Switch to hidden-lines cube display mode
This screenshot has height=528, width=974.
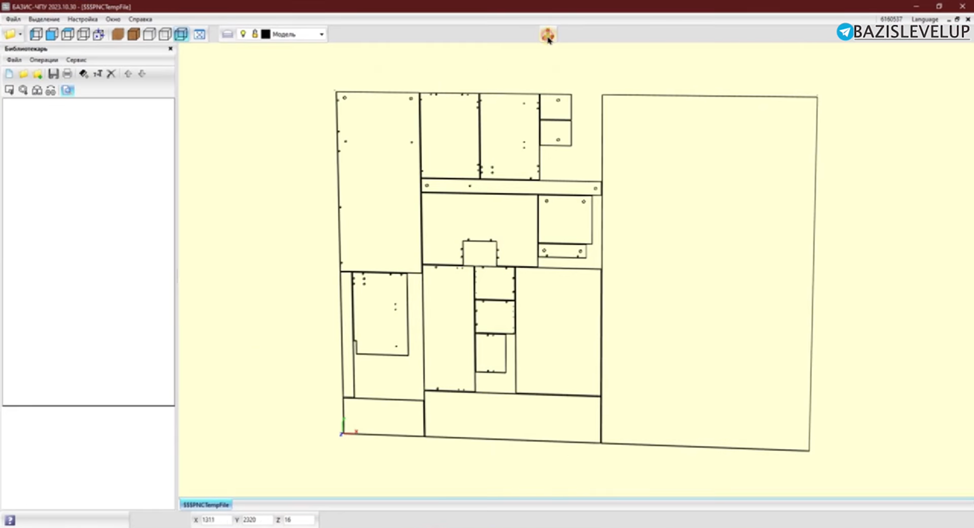(x=165, y=34)
